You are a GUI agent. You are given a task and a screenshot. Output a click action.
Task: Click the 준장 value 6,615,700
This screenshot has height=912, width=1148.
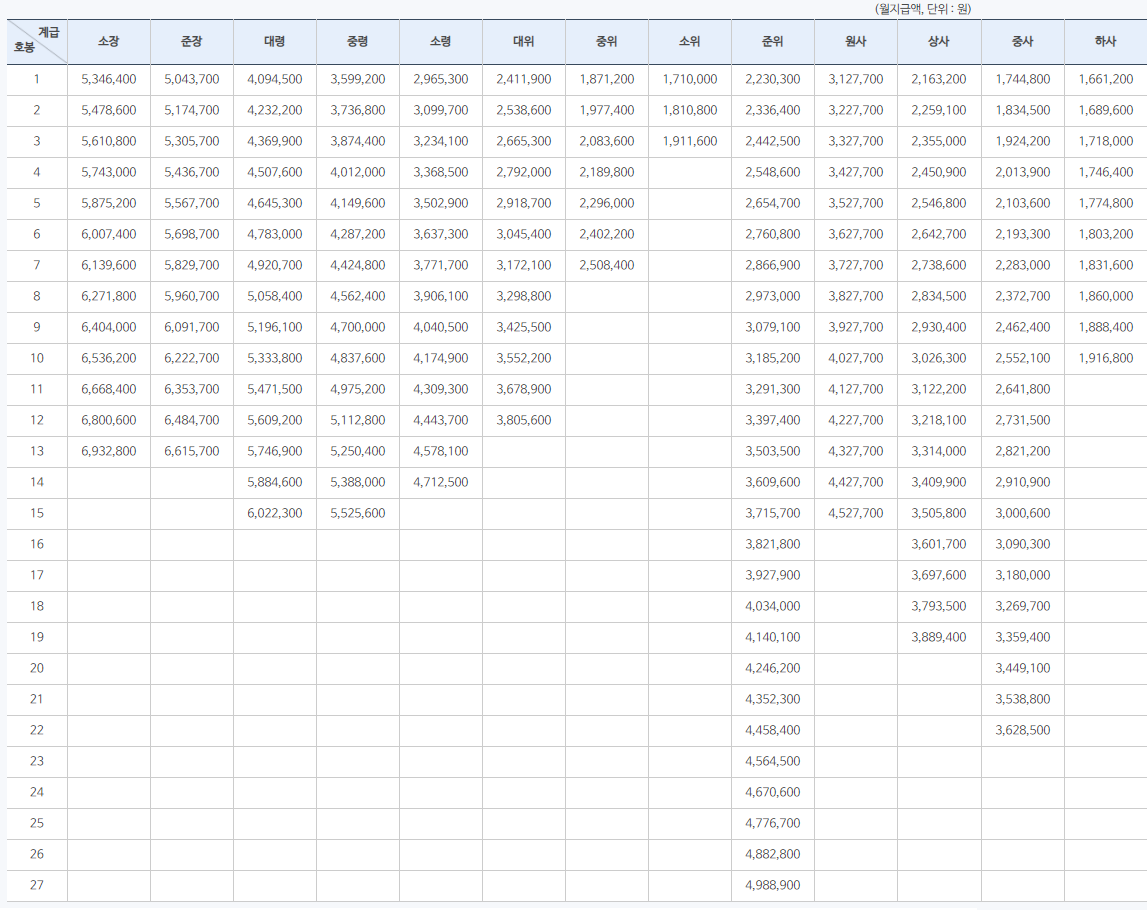[192, 451]
